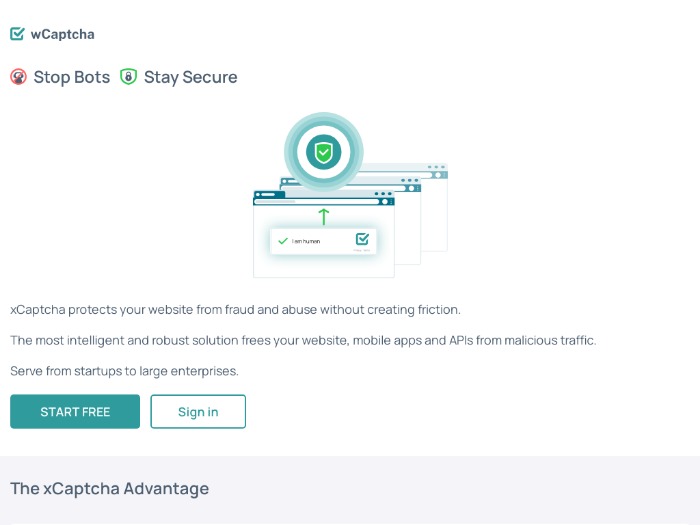The image size is (700, 525).
Task: Click the START FREE button
Action: tap(75, 412)
